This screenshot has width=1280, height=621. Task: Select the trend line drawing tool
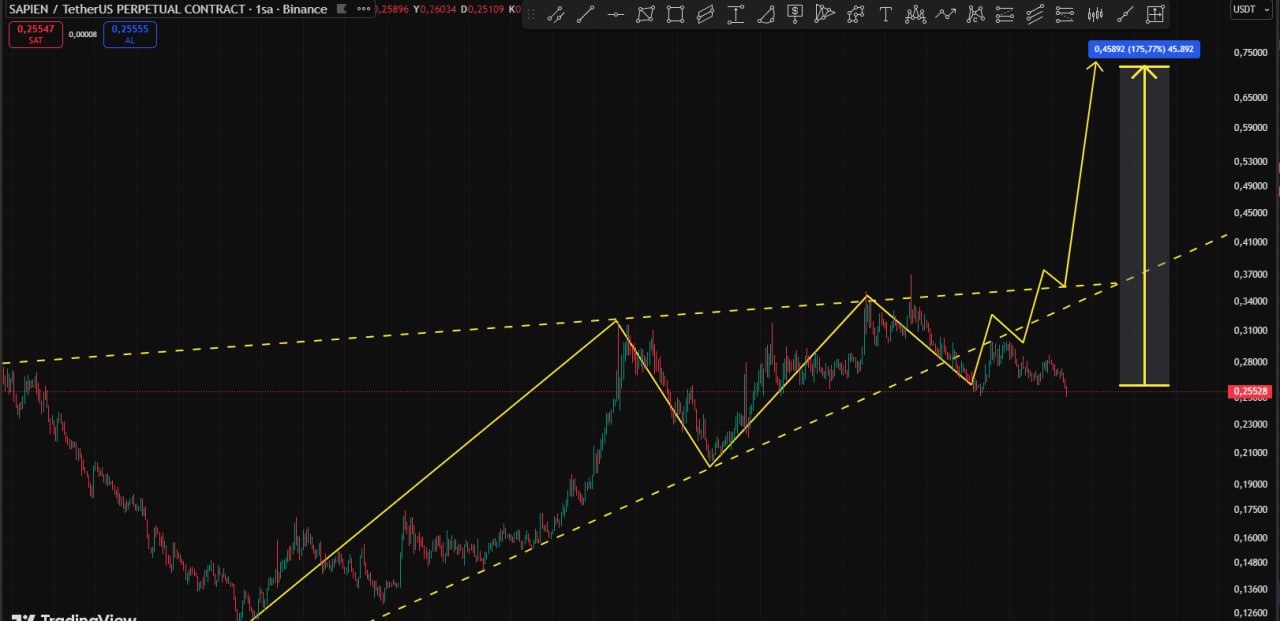point(586,14)
